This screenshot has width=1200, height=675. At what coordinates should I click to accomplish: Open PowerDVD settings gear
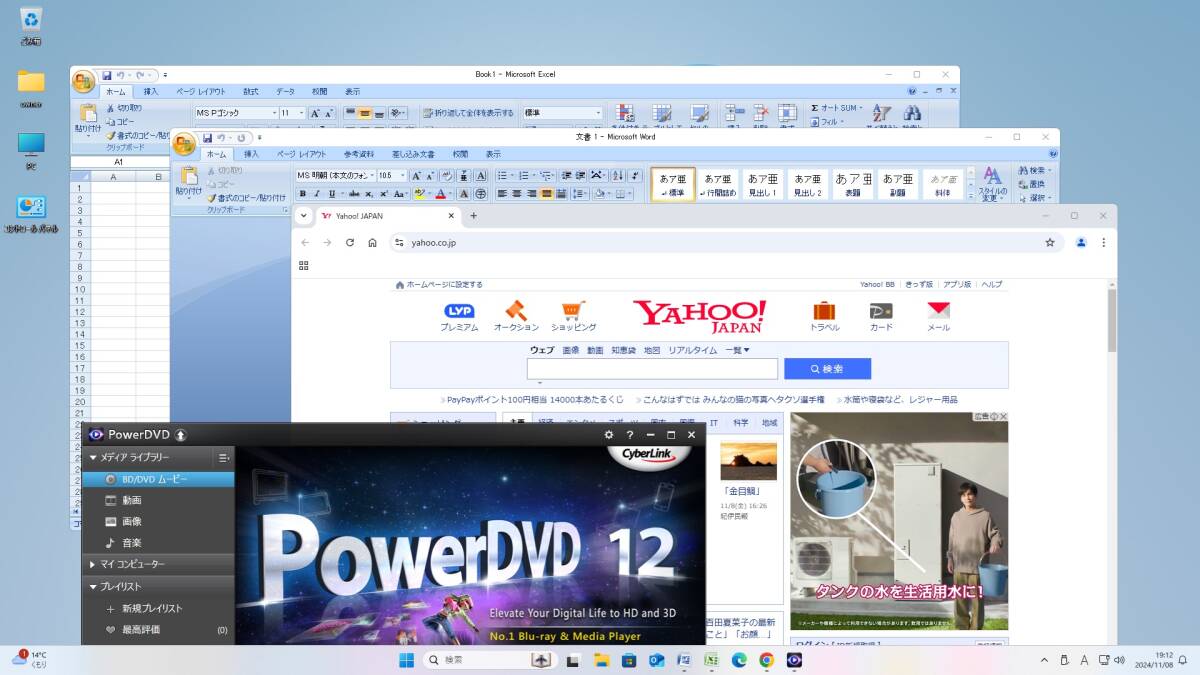pyautogui.click(x=608, y=435)
